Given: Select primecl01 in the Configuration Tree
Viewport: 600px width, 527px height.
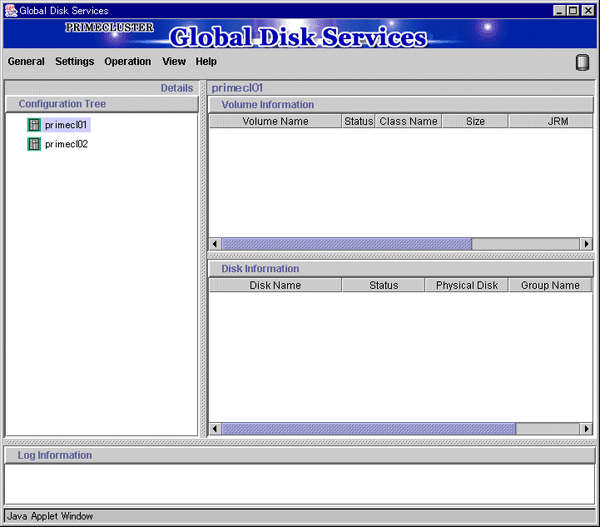Looking at the screenshot, I should [66, 125].
